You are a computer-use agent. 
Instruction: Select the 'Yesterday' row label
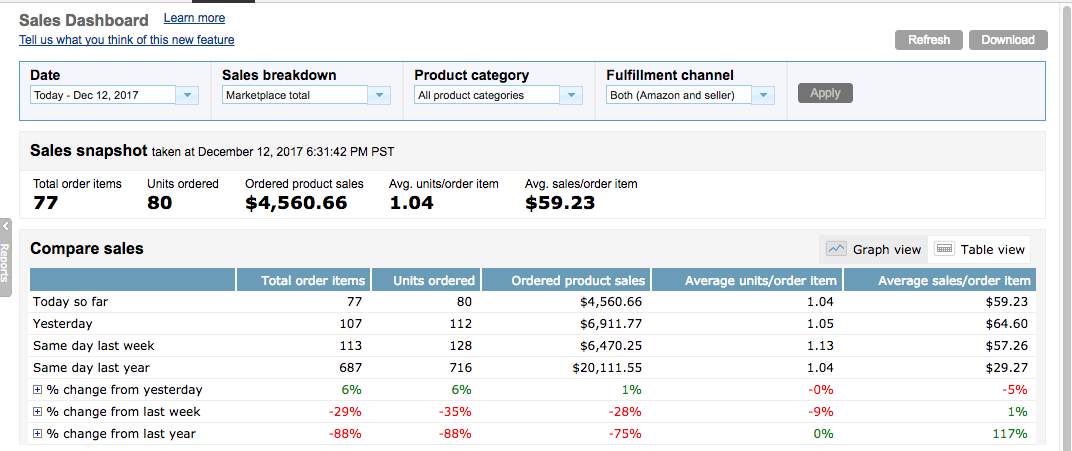[62, 324]
